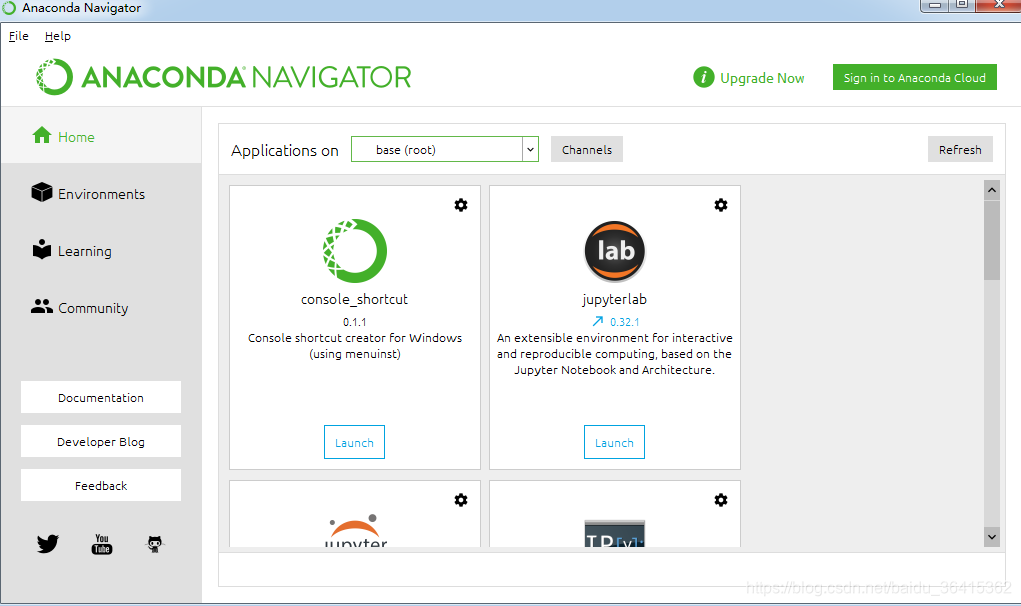Open the Twitter link

pos(48,544)
